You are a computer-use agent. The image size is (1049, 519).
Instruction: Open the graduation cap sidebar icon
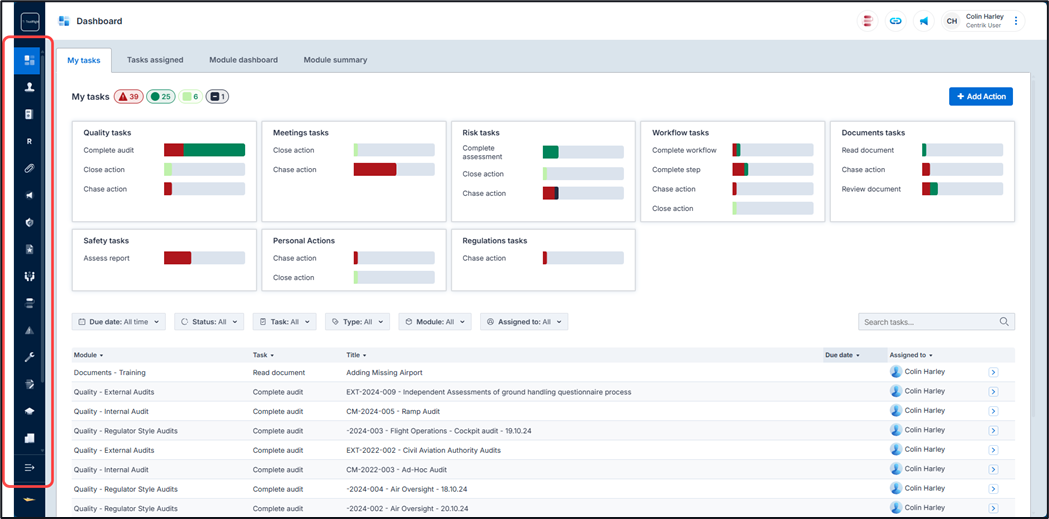click(29, 411)
